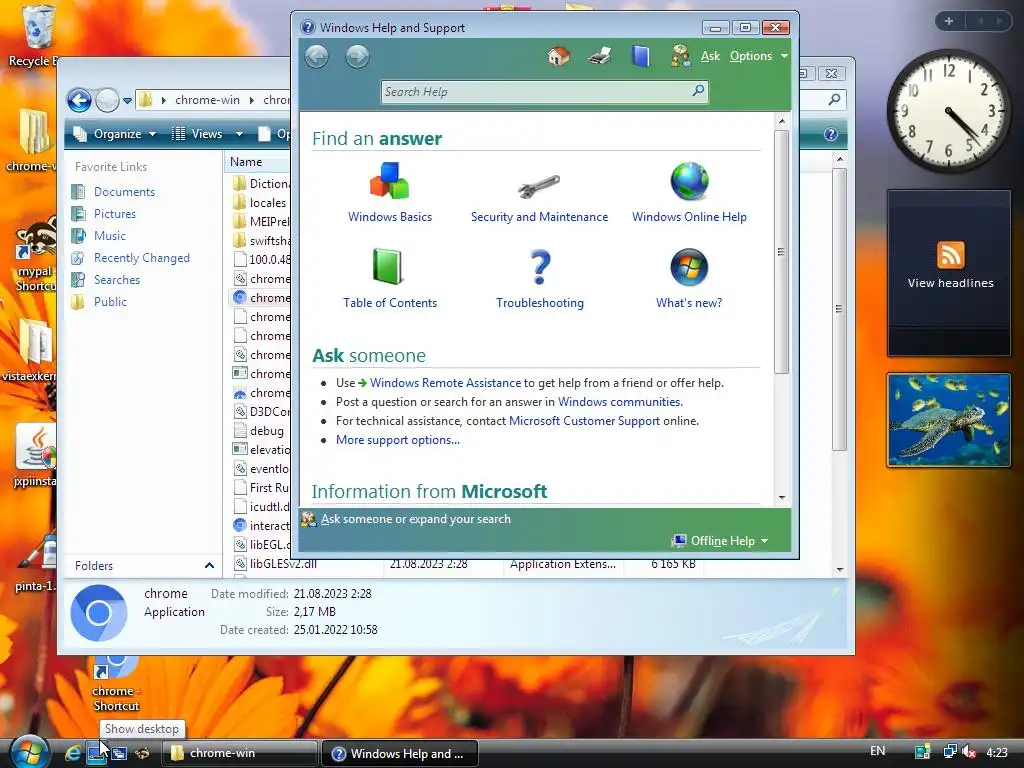Go Home in Windows Help and Support

558,56
